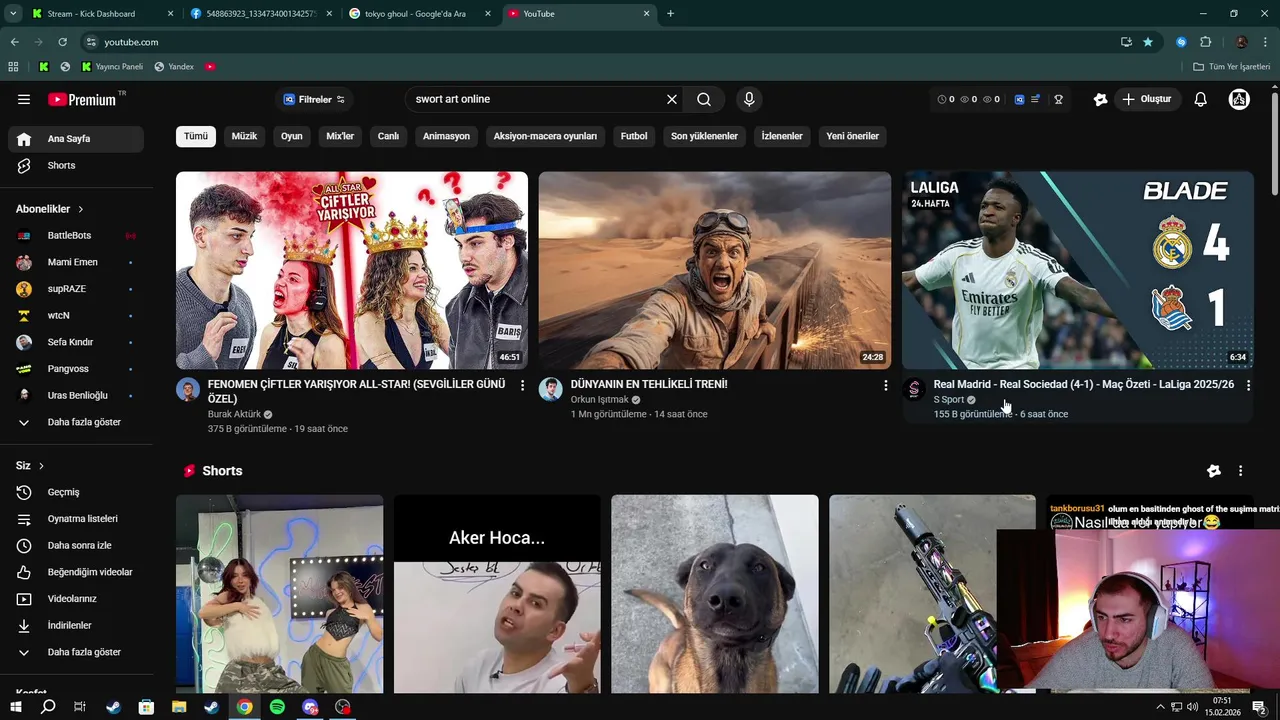The image size is (1280, 720).
Task: Open the browser extensions puzzle icon
Action: coord(1205,42)
